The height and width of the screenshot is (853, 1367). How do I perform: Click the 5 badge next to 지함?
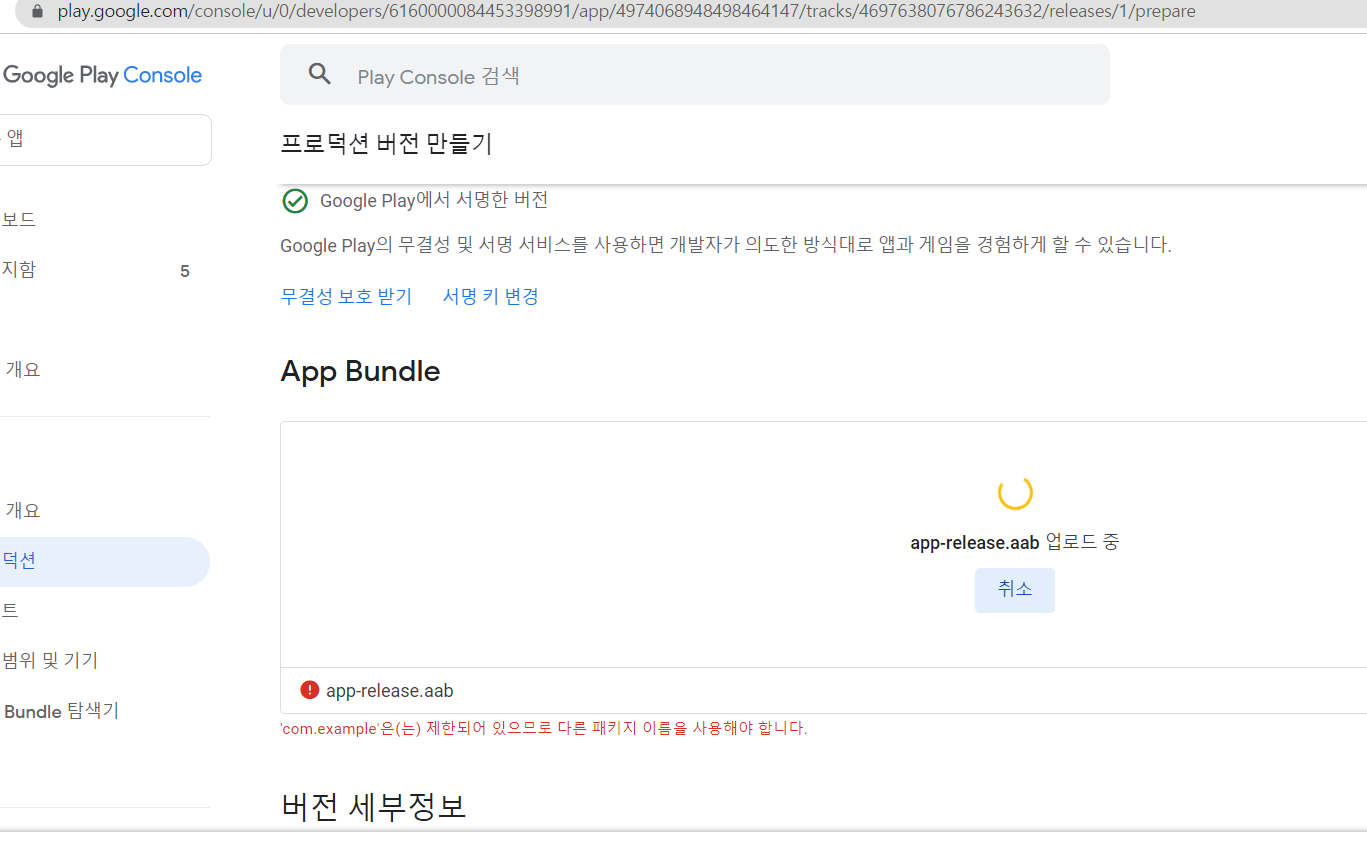(185, 271)
